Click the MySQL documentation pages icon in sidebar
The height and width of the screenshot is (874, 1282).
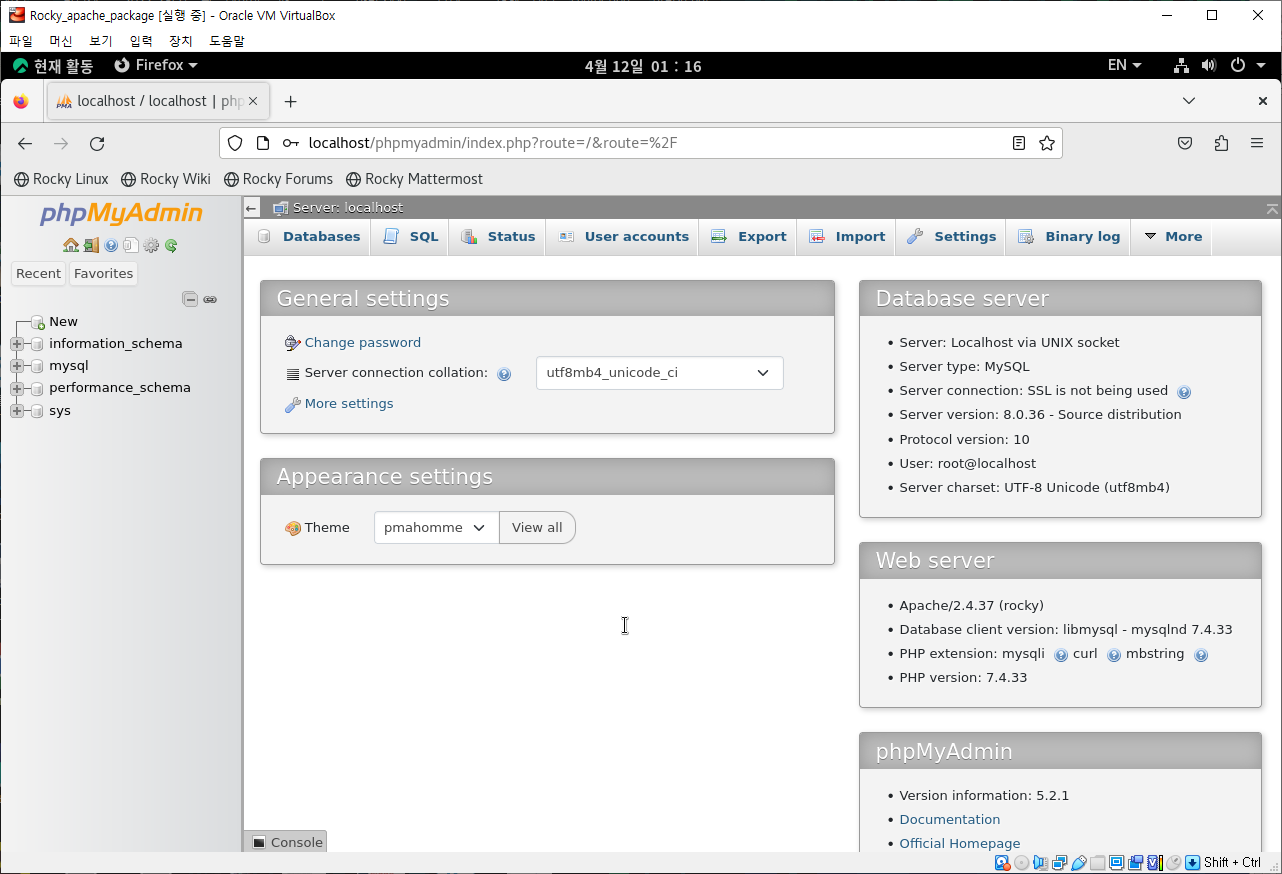coord(131,245)
